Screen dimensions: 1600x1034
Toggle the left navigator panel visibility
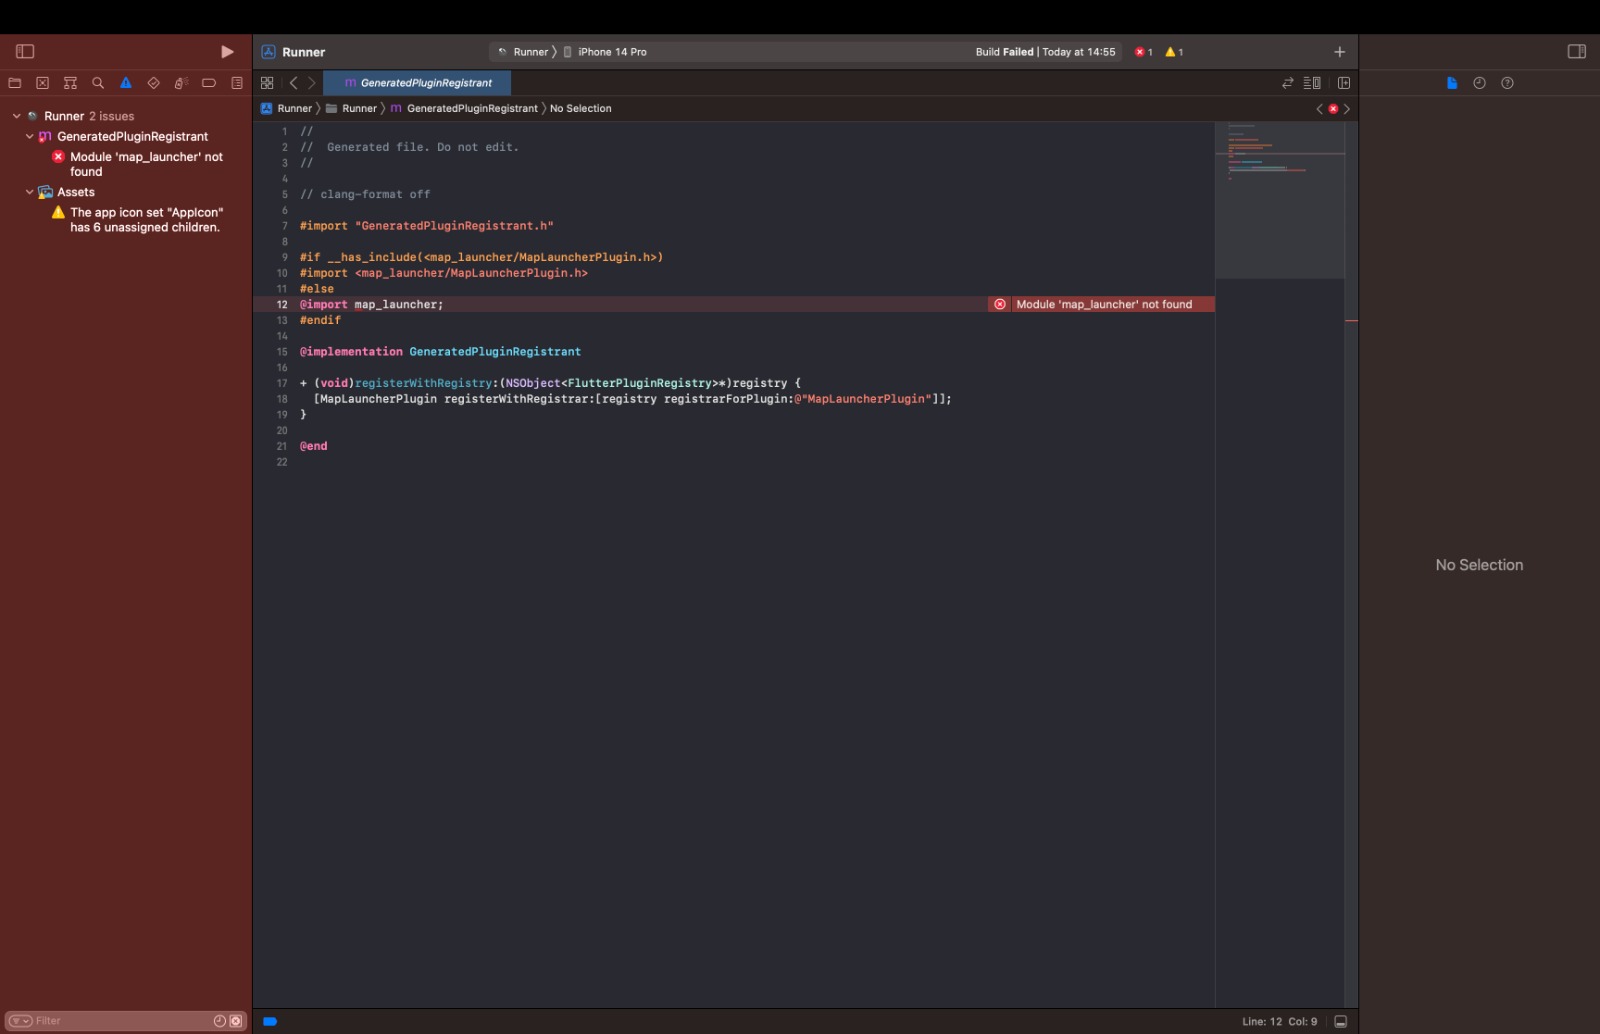24,51
